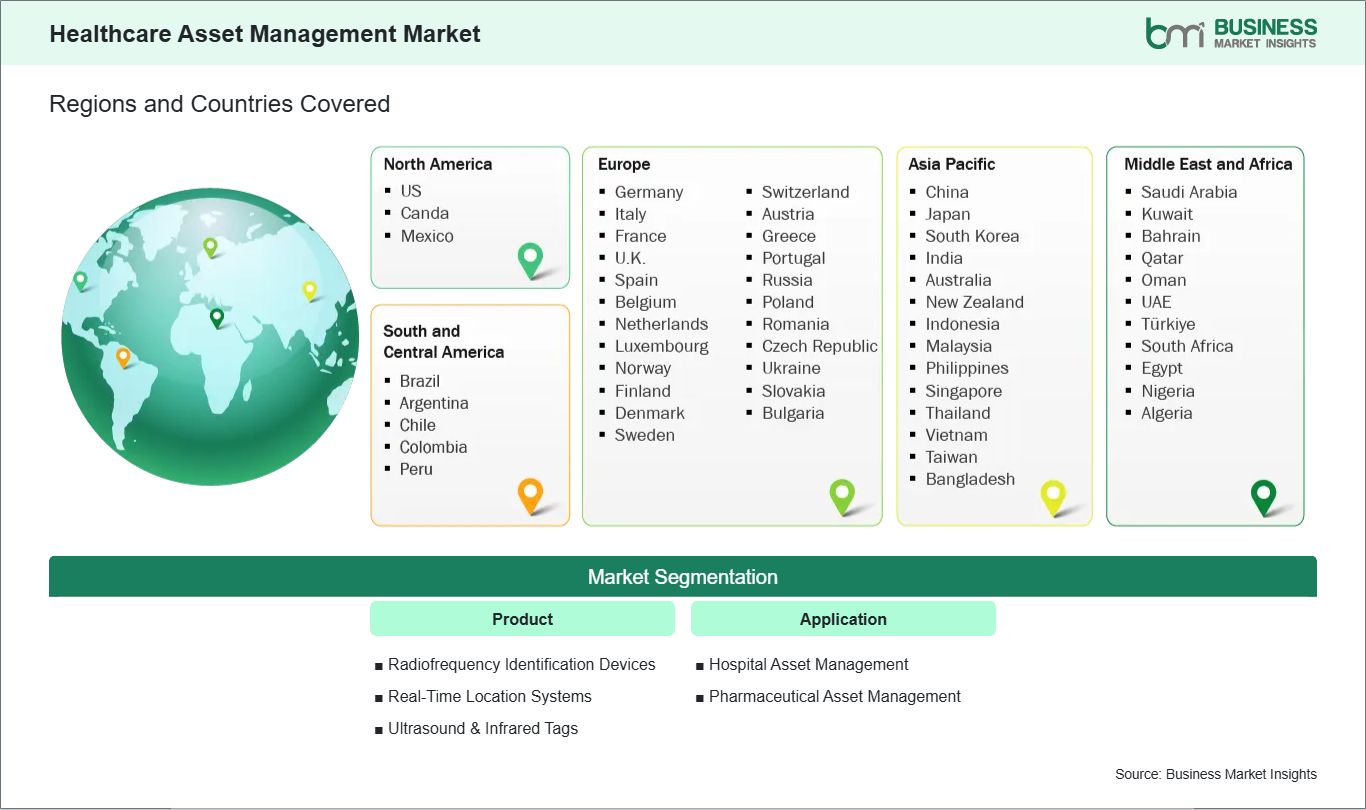Click the green pin at the globe's left edge
The image size is (1366, 810).
(x=80, y=280)
